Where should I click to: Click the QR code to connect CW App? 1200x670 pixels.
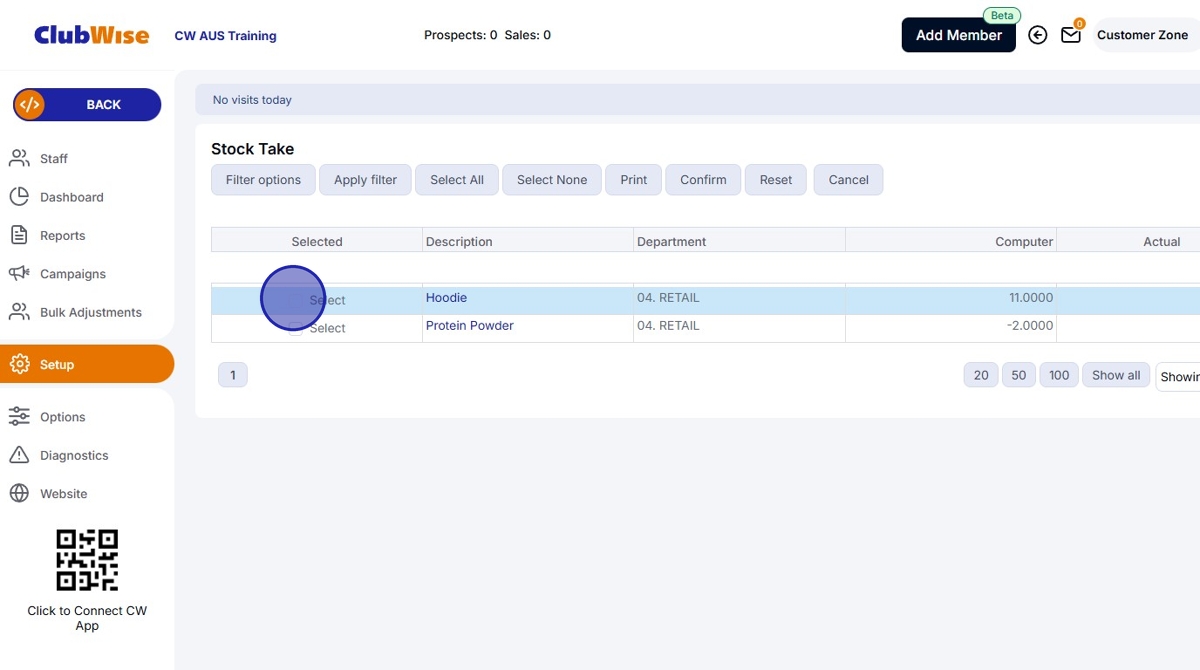pyautogui.click(x=87, y=560)
